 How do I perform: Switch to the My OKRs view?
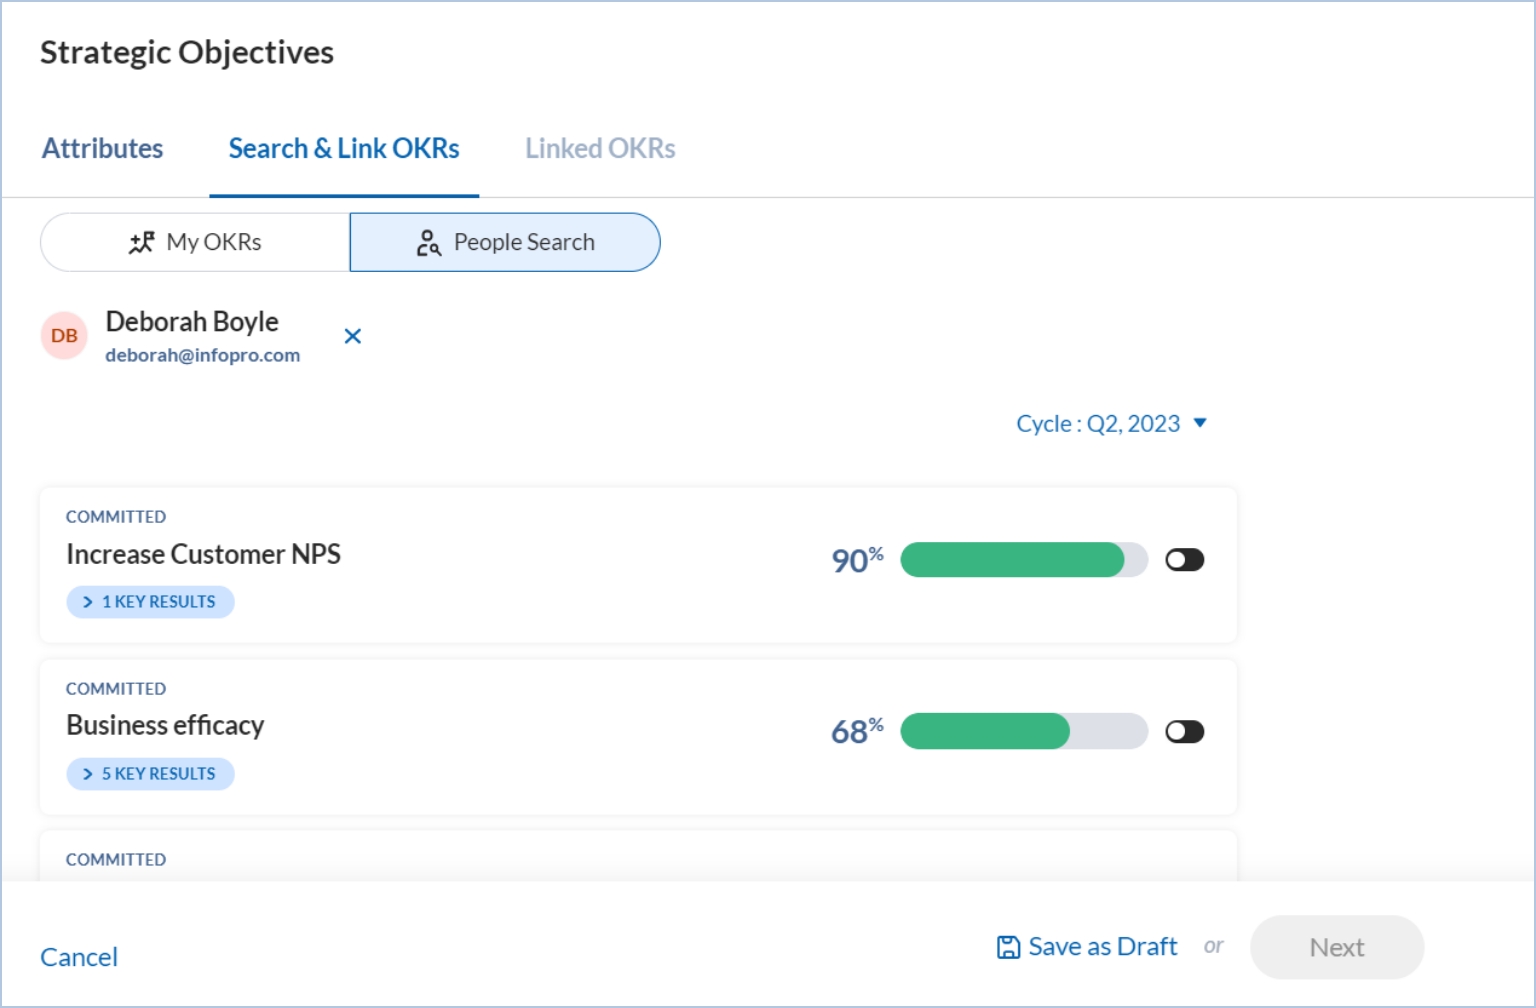coord(196,243)
